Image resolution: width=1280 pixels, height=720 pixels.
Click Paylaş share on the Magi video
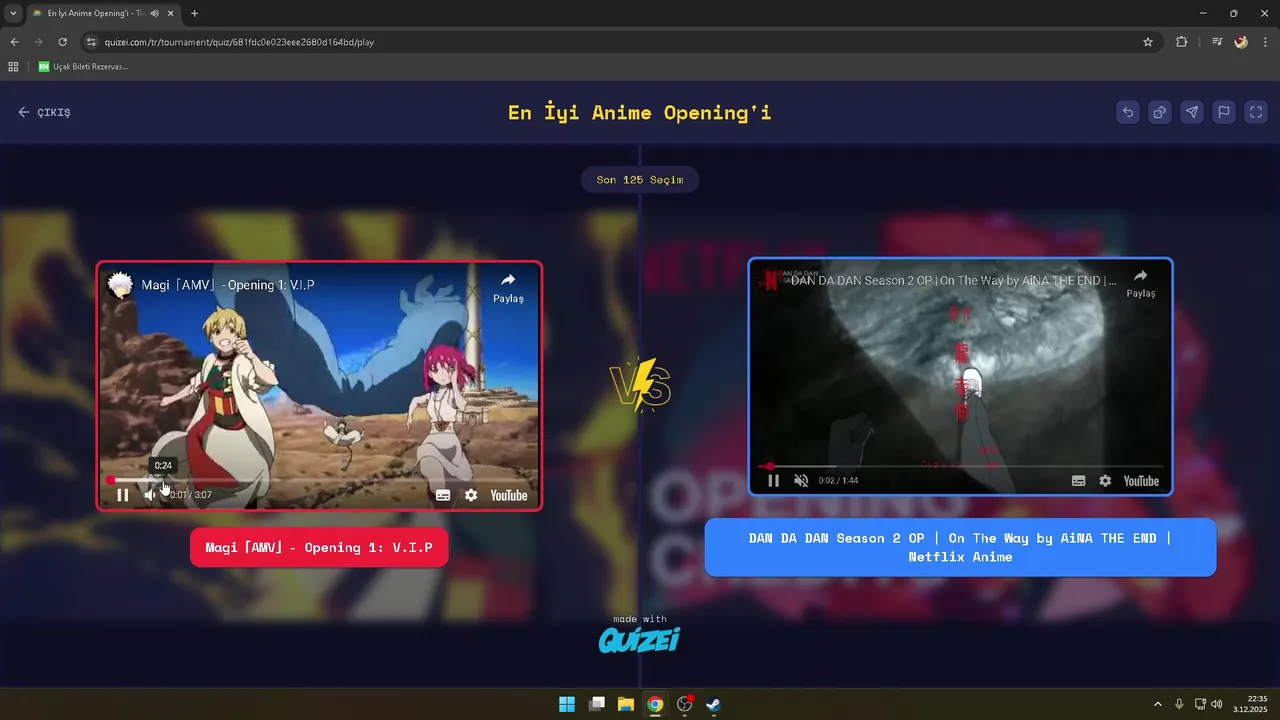pyautogui.click(x=508, y=288)
